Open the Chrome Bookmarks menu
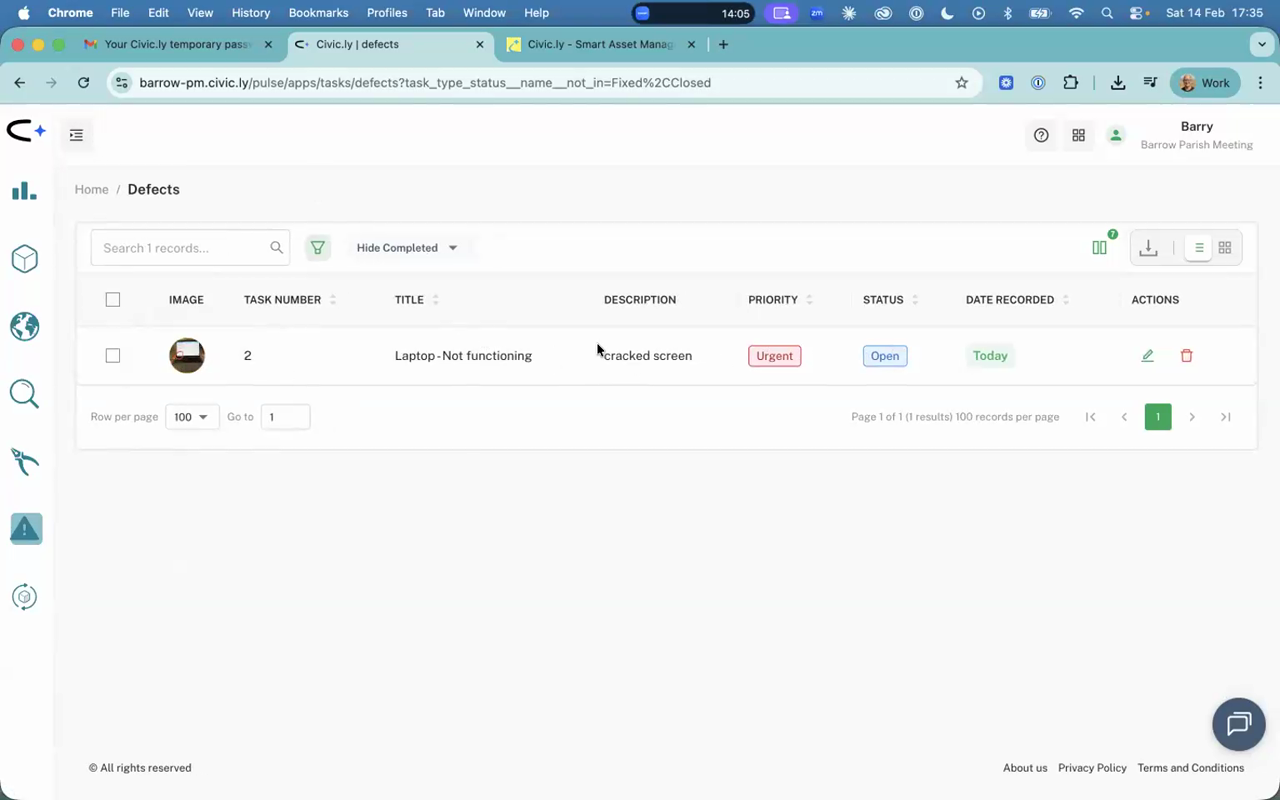The height and width of the screenshot is (800, 1280). (x=318, y=12)
